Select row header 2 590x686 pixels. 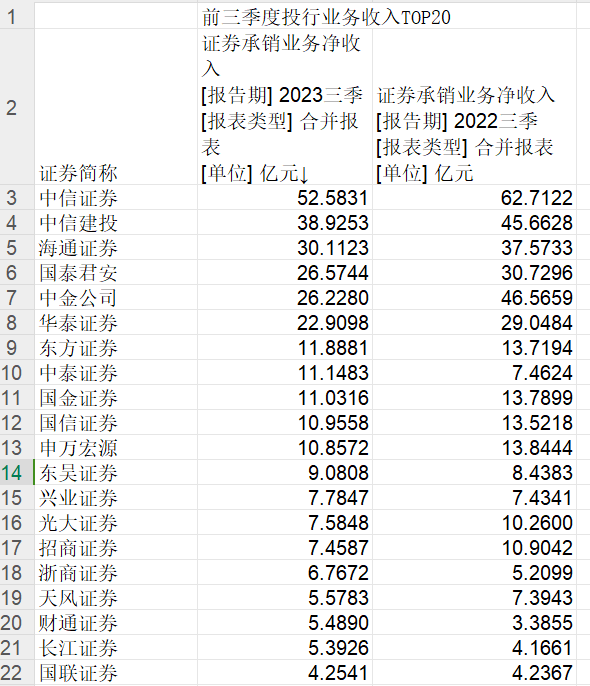[17, 107]
